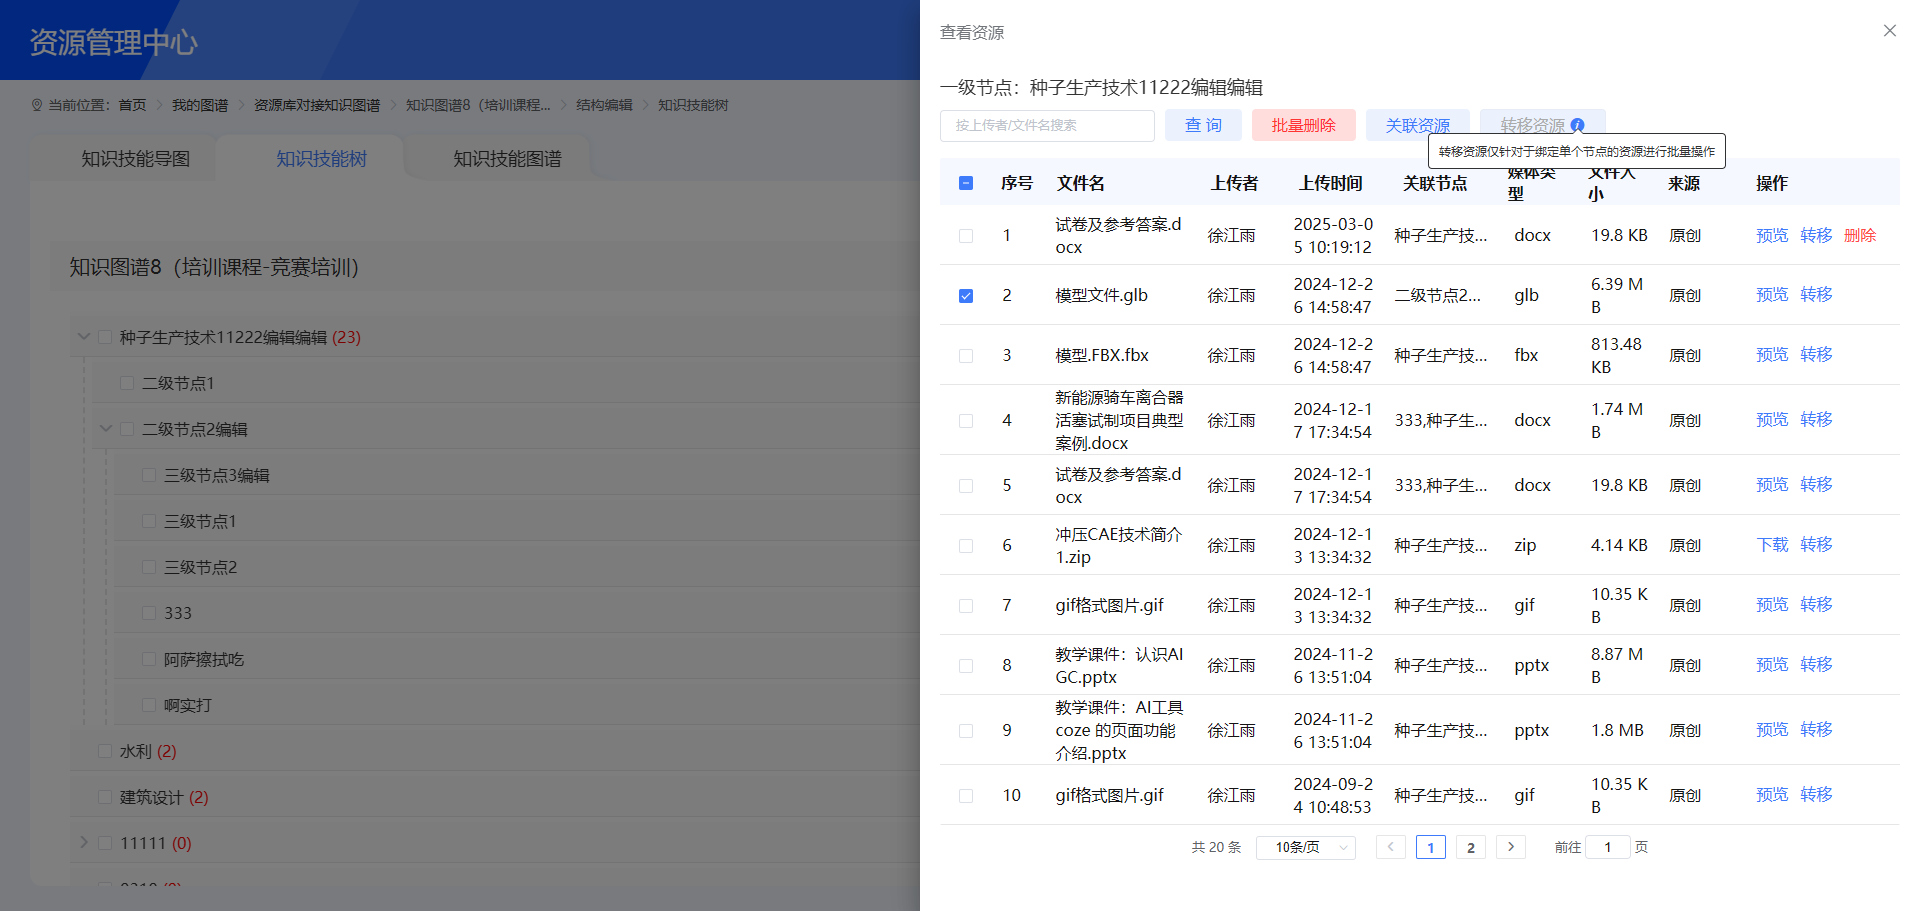Click the 按上传者/文件名搜索 input field
The image size is (1920, 911).
(1046, 125)
